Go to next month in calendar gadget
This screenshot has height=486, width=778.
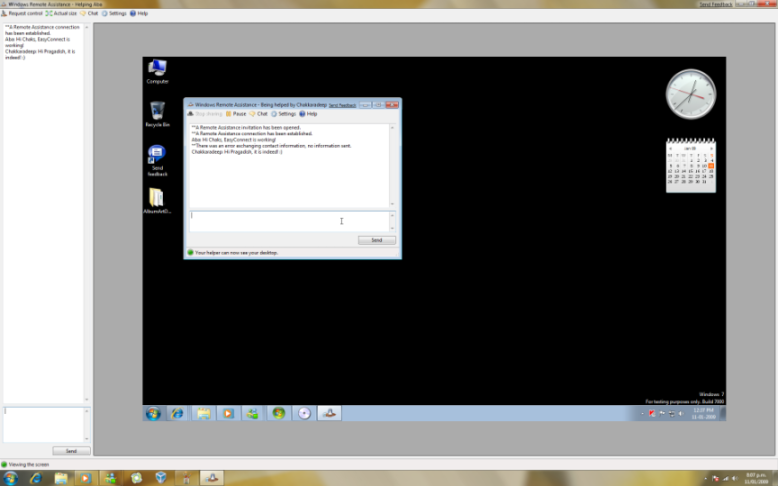coord(711,148)
